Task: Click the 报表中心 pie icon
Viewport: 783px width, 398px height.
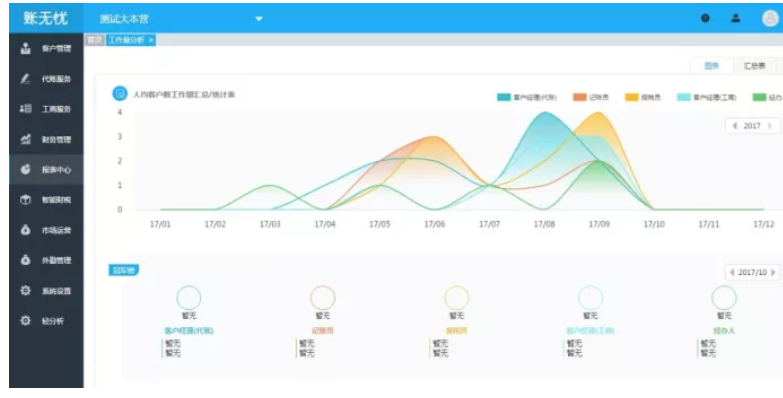Action: tap(25, 169)
